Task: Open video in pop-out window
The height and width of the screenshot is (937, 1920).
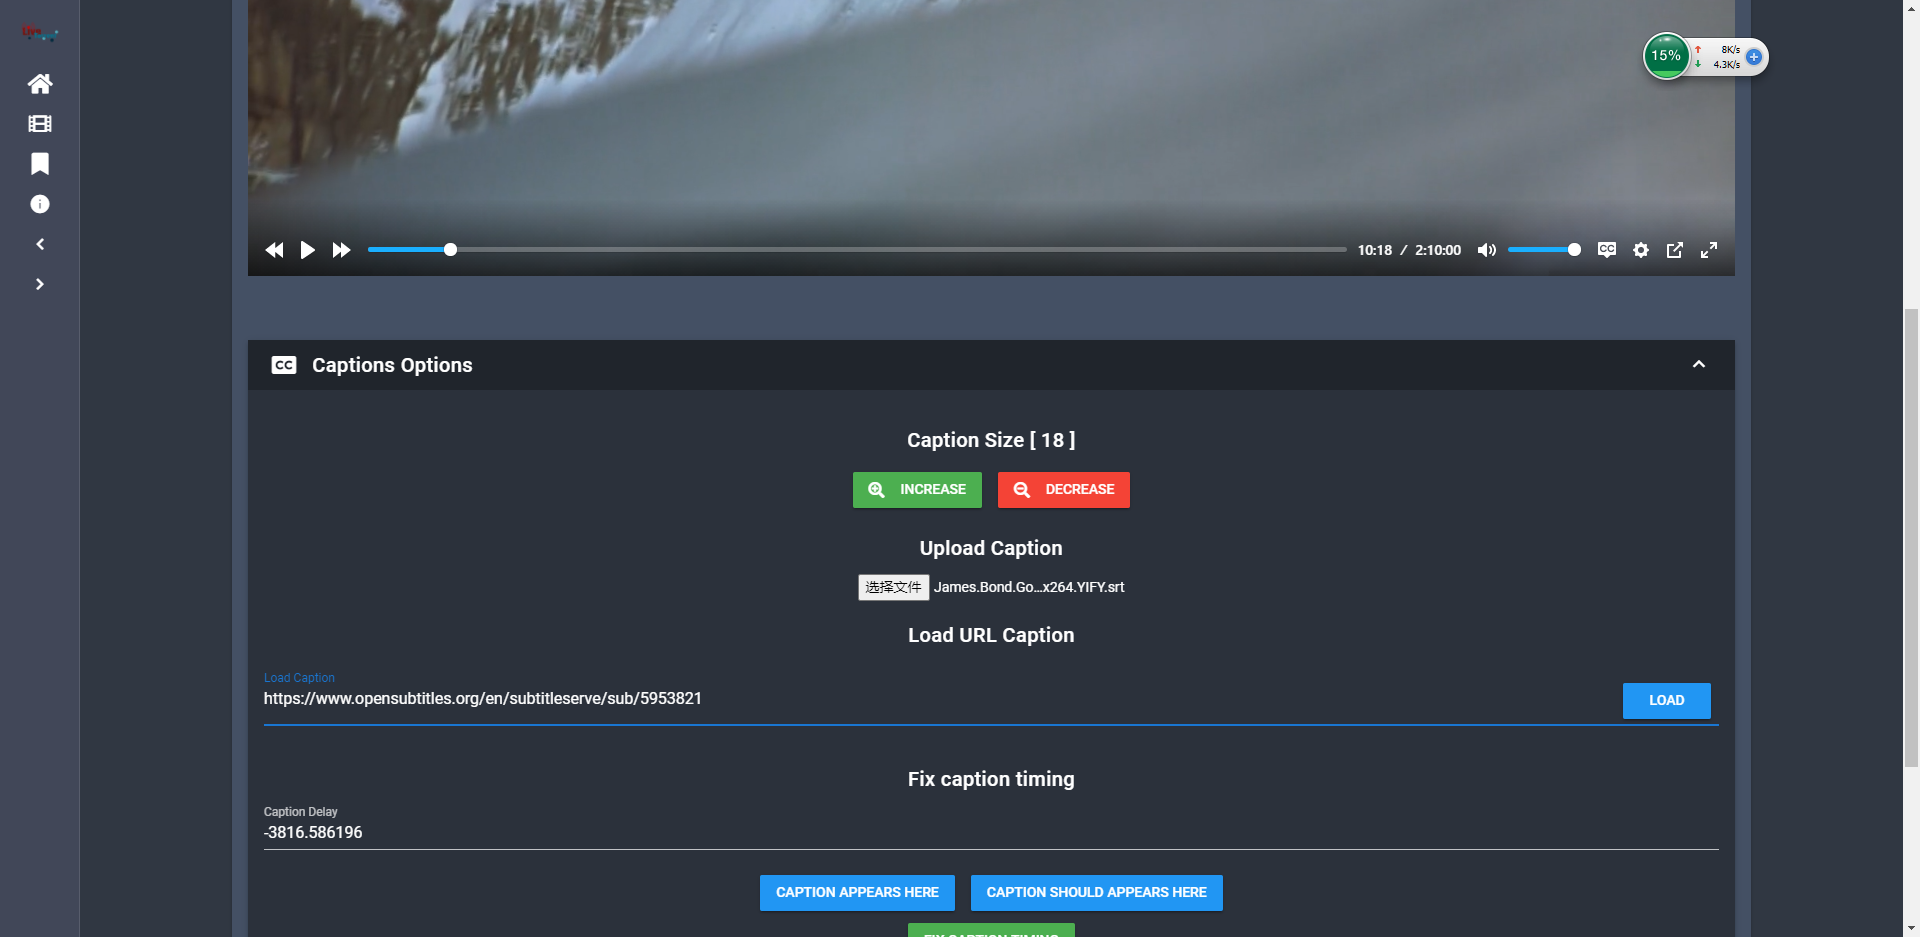Action: (x=1675, y=250)
